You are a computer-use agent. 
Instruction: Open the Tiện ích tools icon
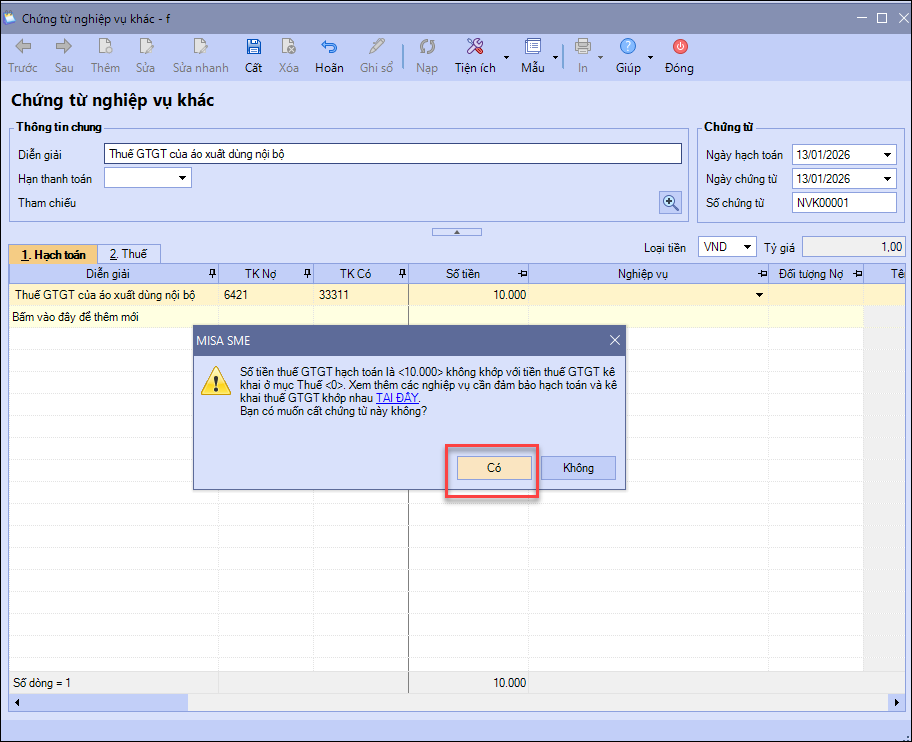click(x=475, y=47)
